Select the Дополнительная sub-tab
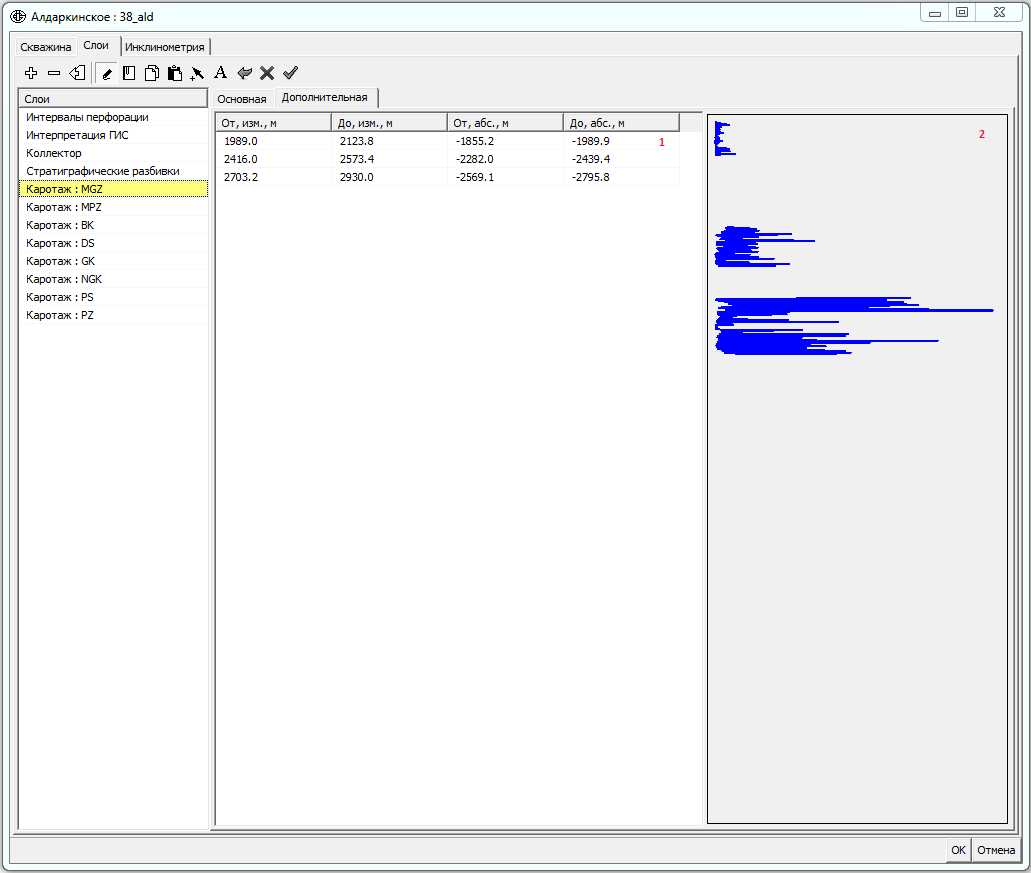 (x=325, y=97)
